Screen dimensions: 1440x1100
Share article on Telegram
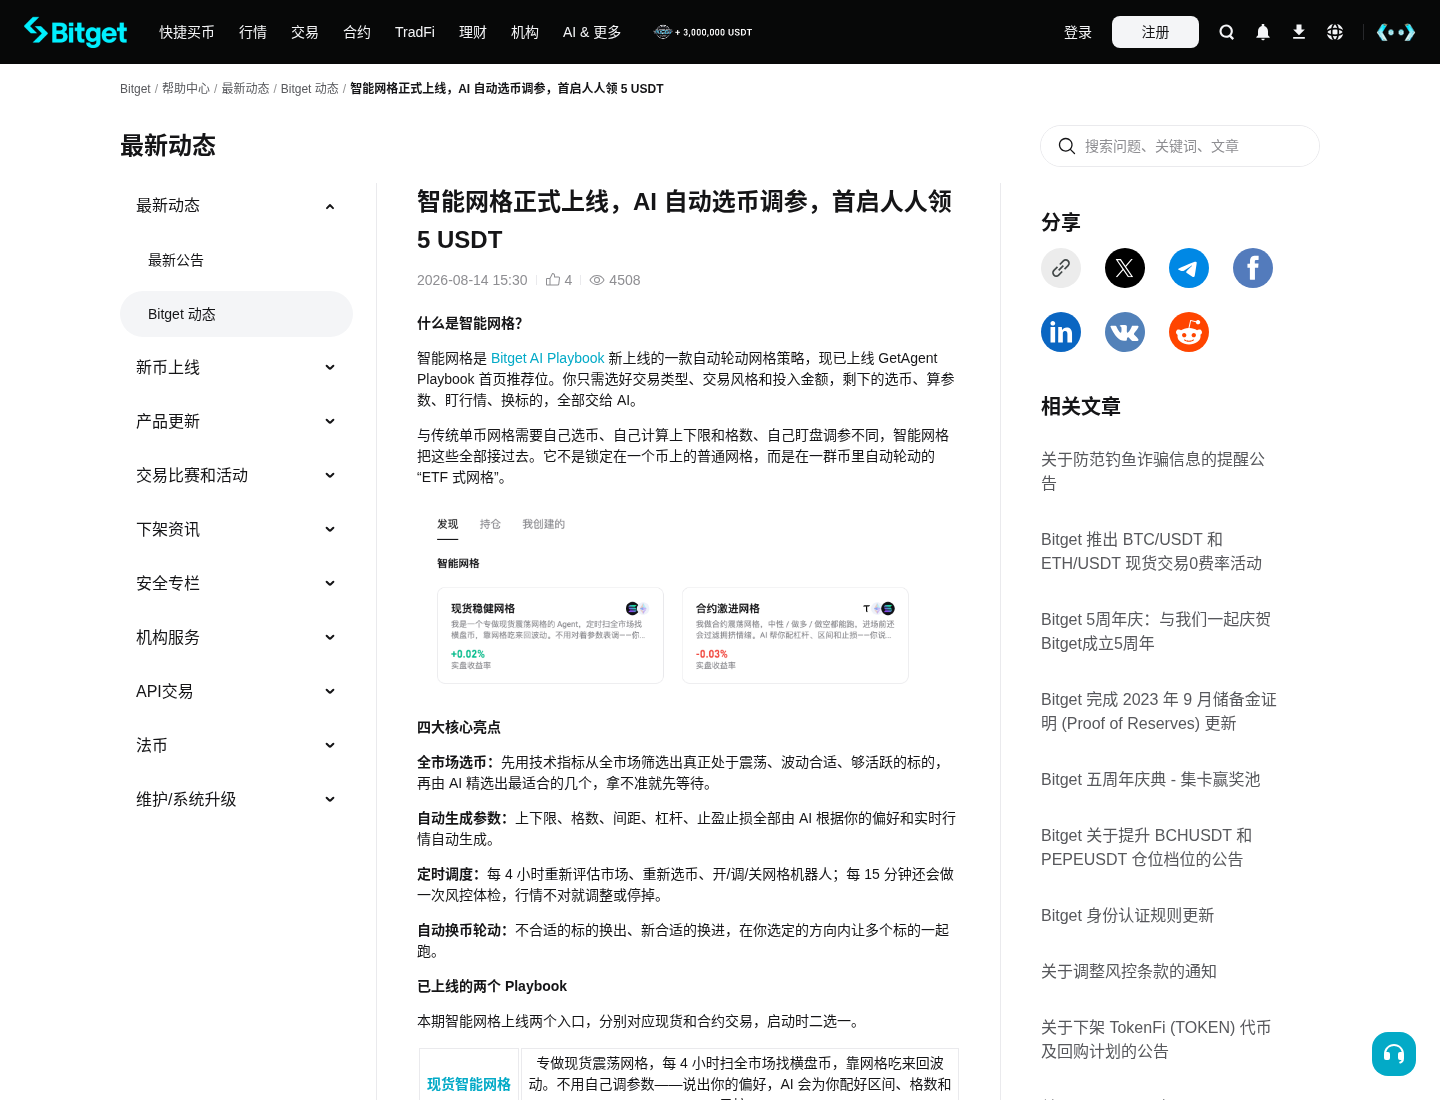coord(1189,268)
